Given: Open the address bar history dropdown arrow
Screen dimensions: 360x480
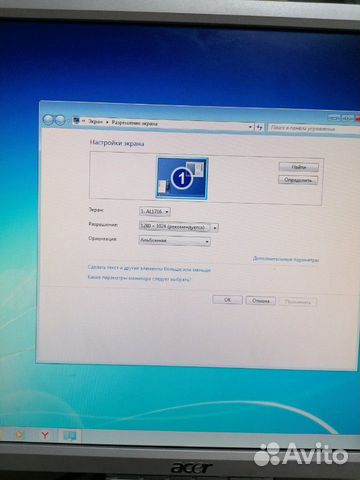Looking at the screenshot, I should [250, 127].
